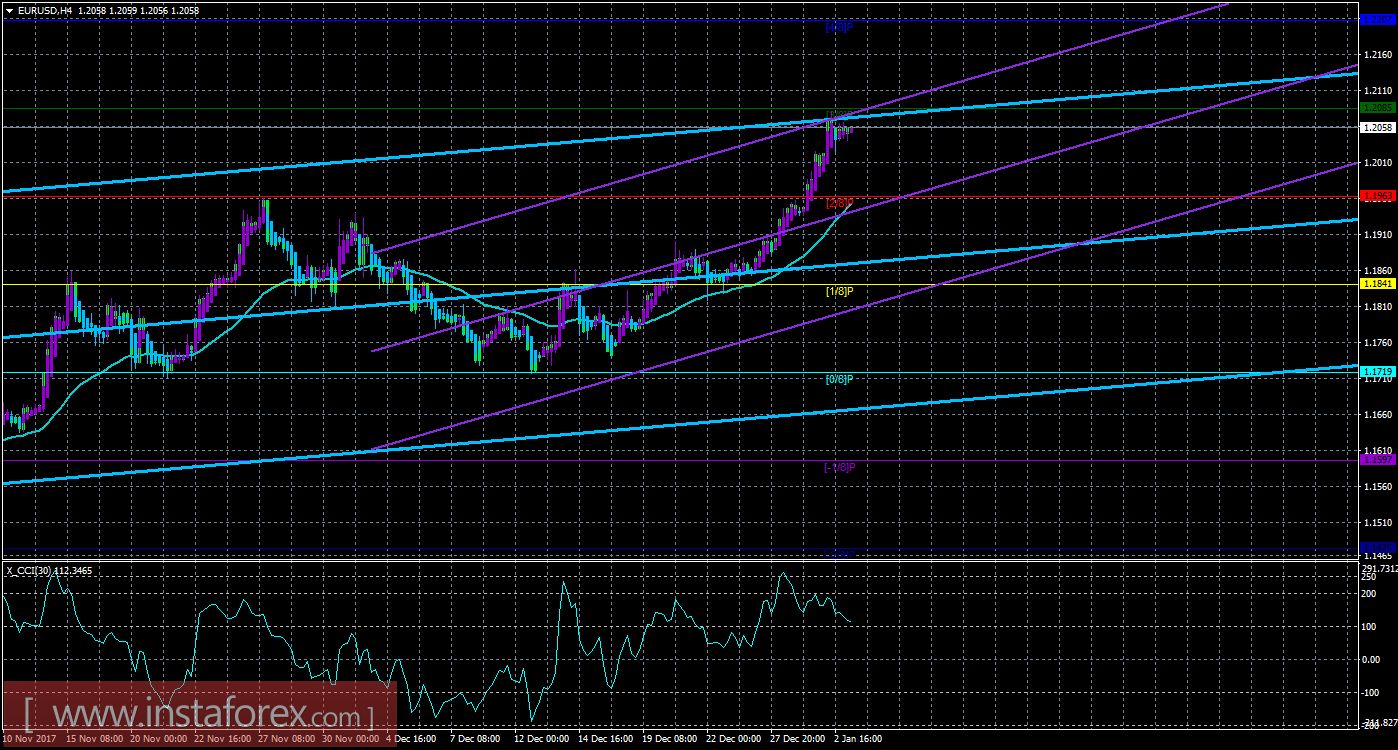Click the 250 level on the CCI scale

1371,577
